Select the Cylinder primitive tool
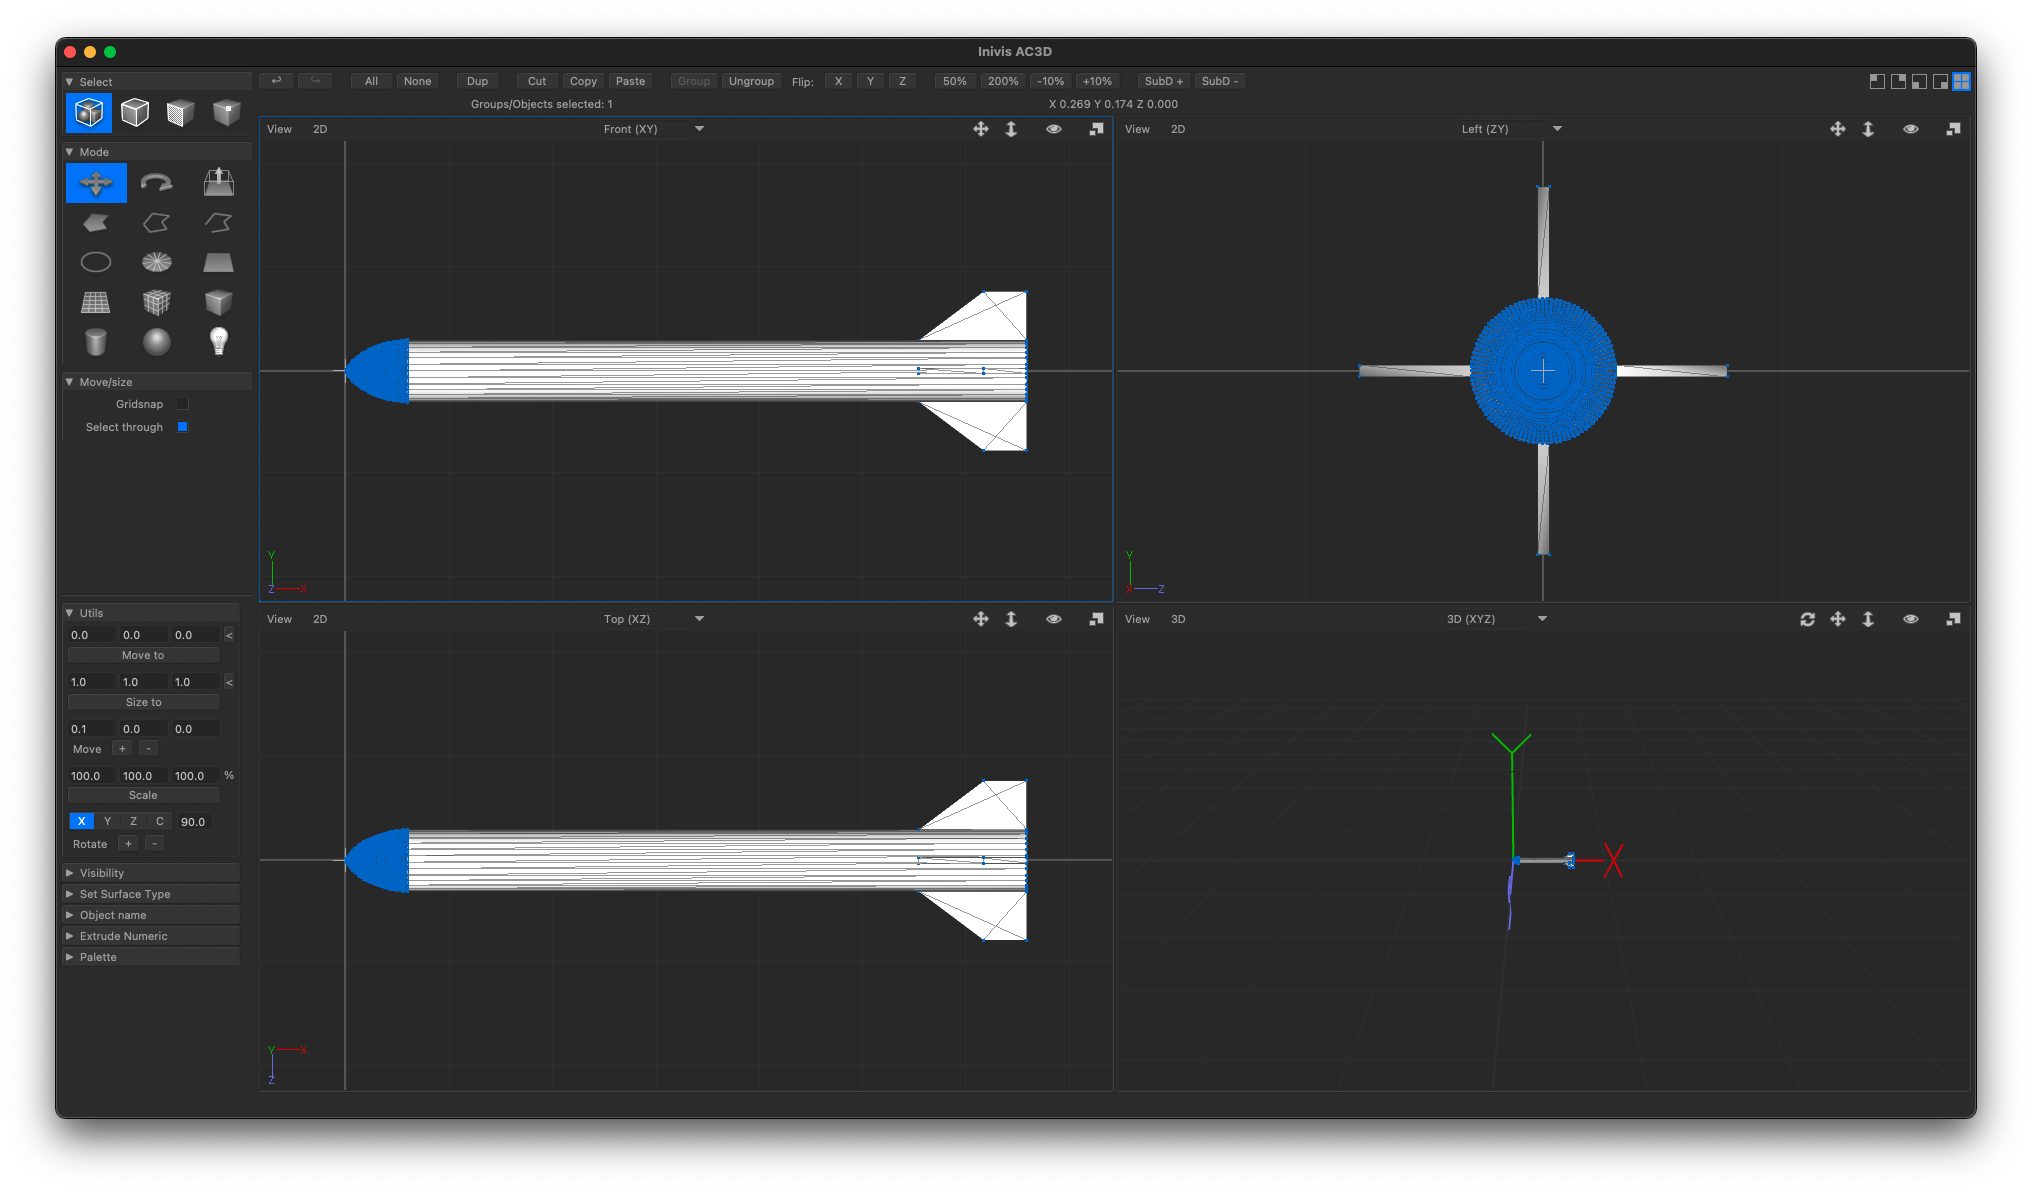Screen dimensions: 2032x1192 tap(96, 342)
